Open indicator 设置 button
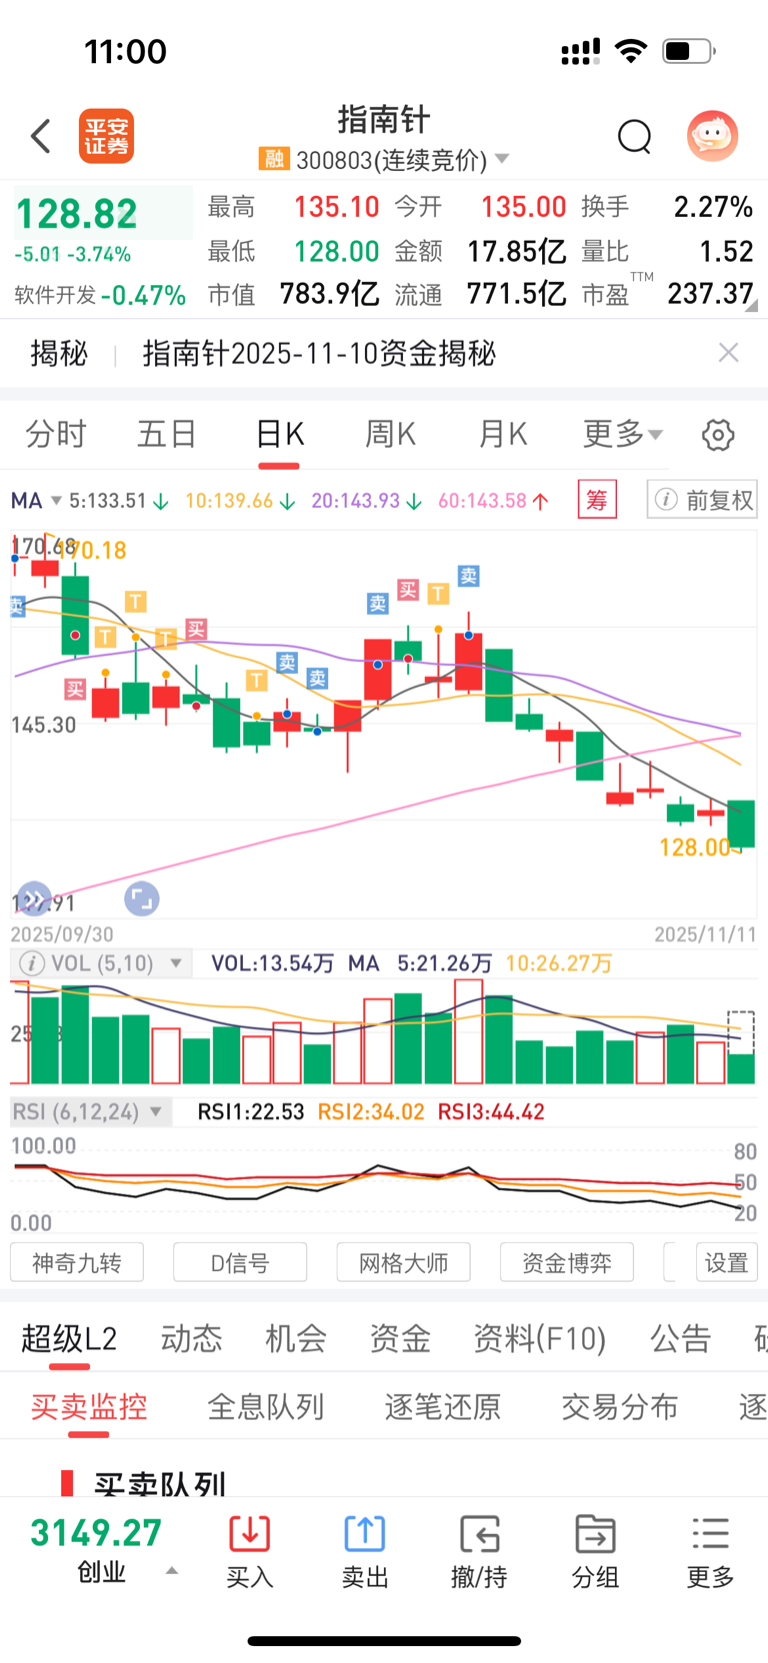Screen dimensions: 768x1663 tap(727, 1263)
